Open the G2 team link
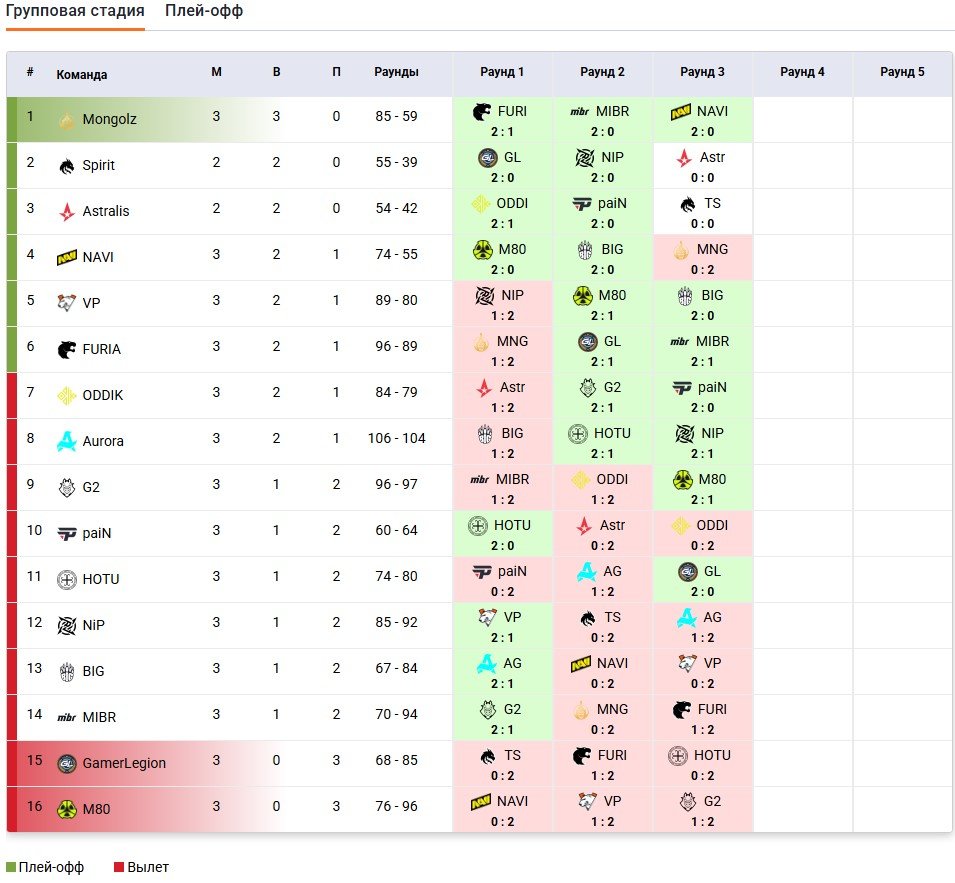Image resolution: width=955 pixels, height=883 pixels. pyautogui.click(x=91, y=488)
